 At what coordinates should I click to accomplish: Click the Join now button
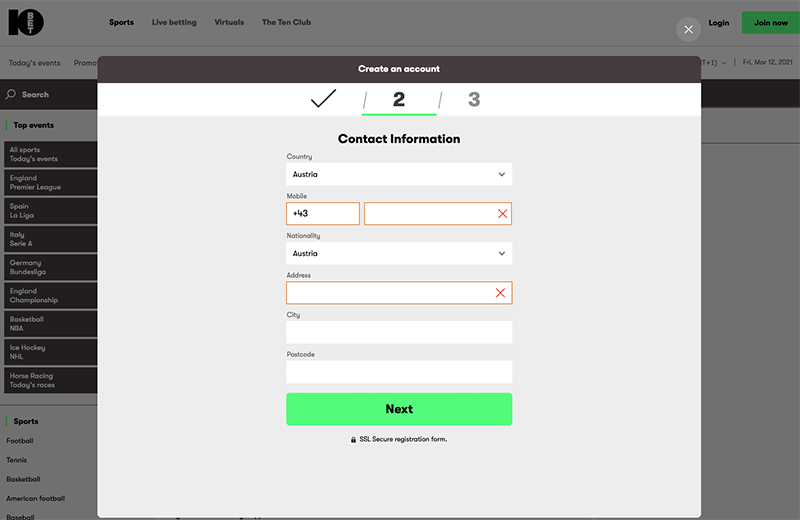770,22
